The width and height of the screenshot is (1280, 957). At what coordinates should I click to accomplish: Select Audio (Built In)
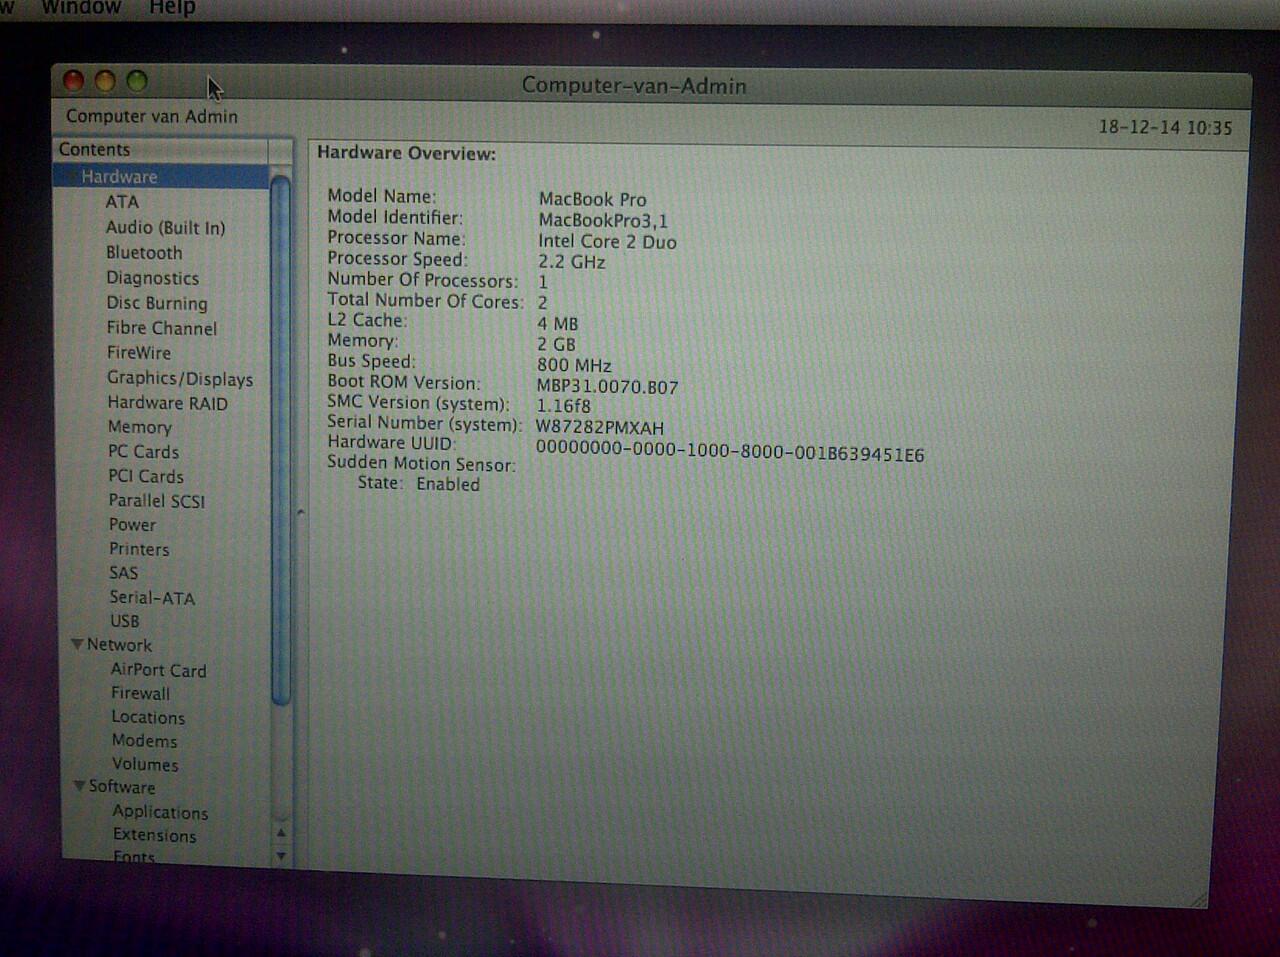pyautogui.click(x=166, y=228)
